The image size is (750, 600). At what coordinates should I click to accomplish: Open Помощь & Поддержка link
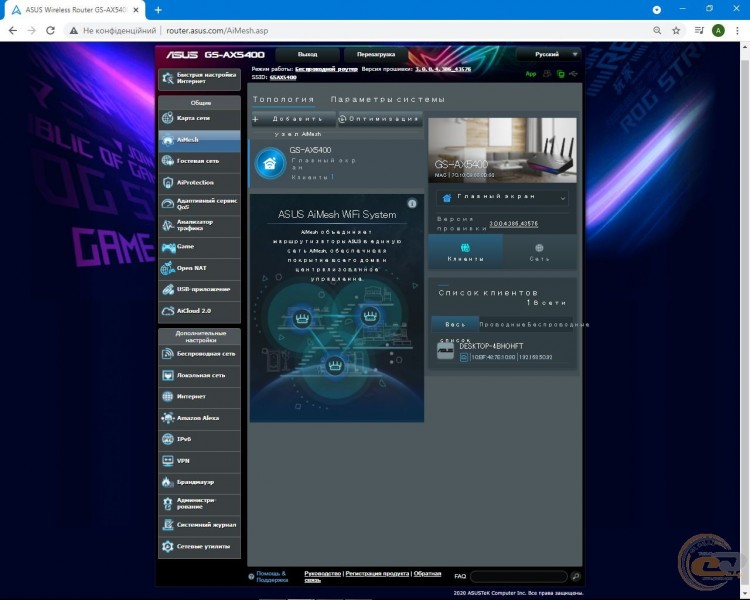coord(272,577)
